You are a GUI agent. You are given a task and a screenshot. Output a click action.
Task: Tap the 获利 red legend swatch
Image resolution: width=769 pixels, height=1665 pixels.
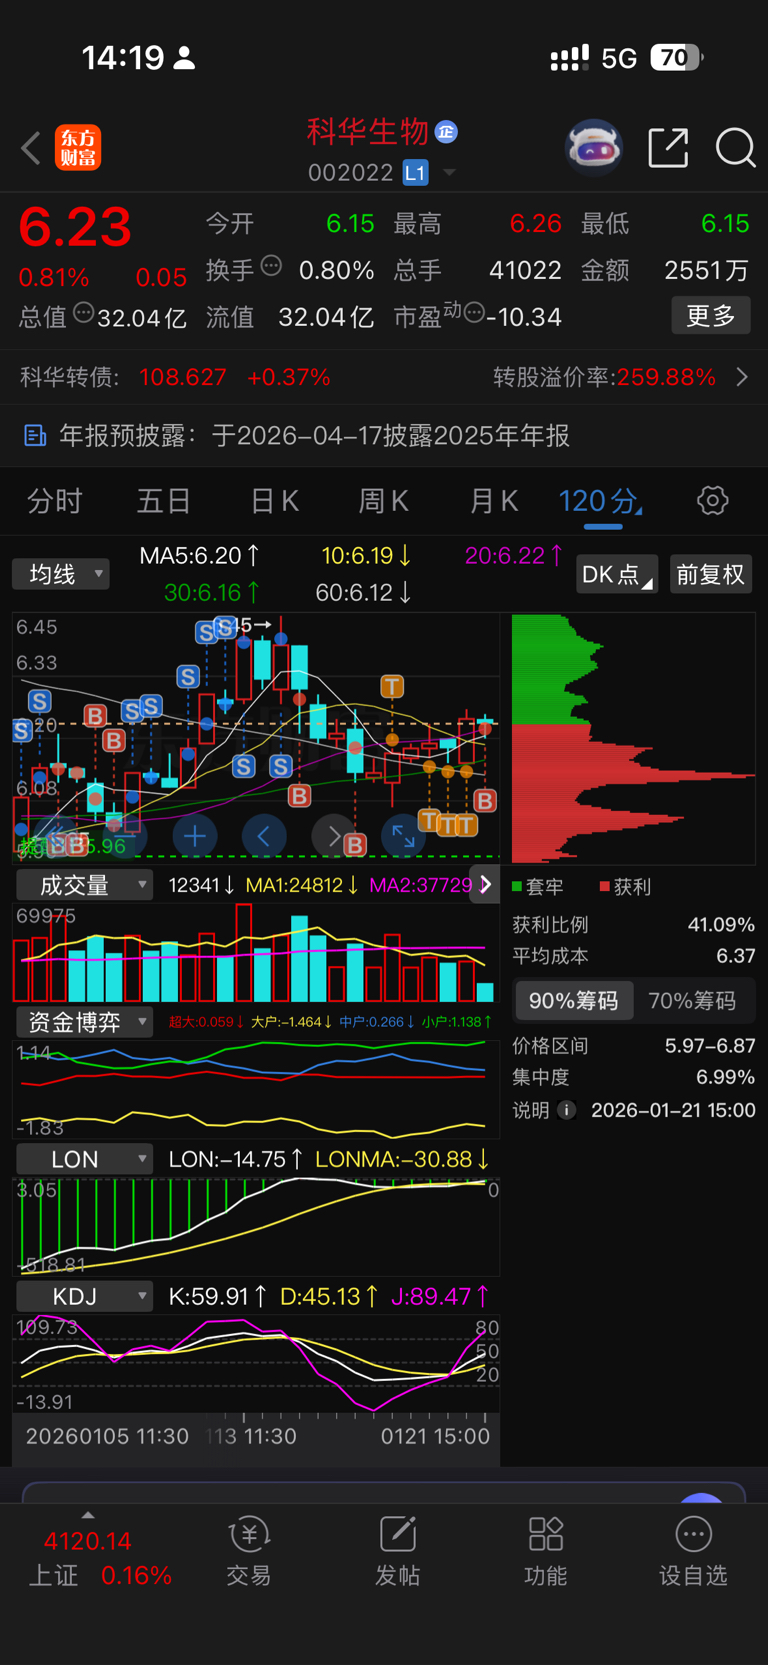click(x=604, y=886)
